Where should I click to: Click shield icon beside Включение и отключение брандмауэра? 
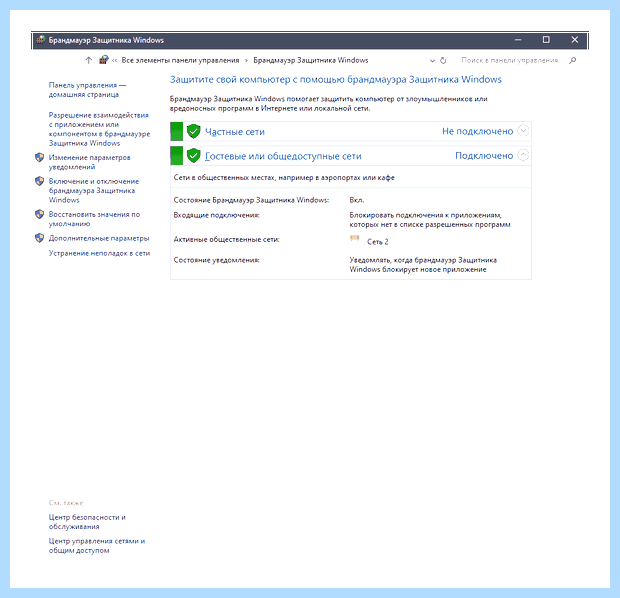(40, 181)
